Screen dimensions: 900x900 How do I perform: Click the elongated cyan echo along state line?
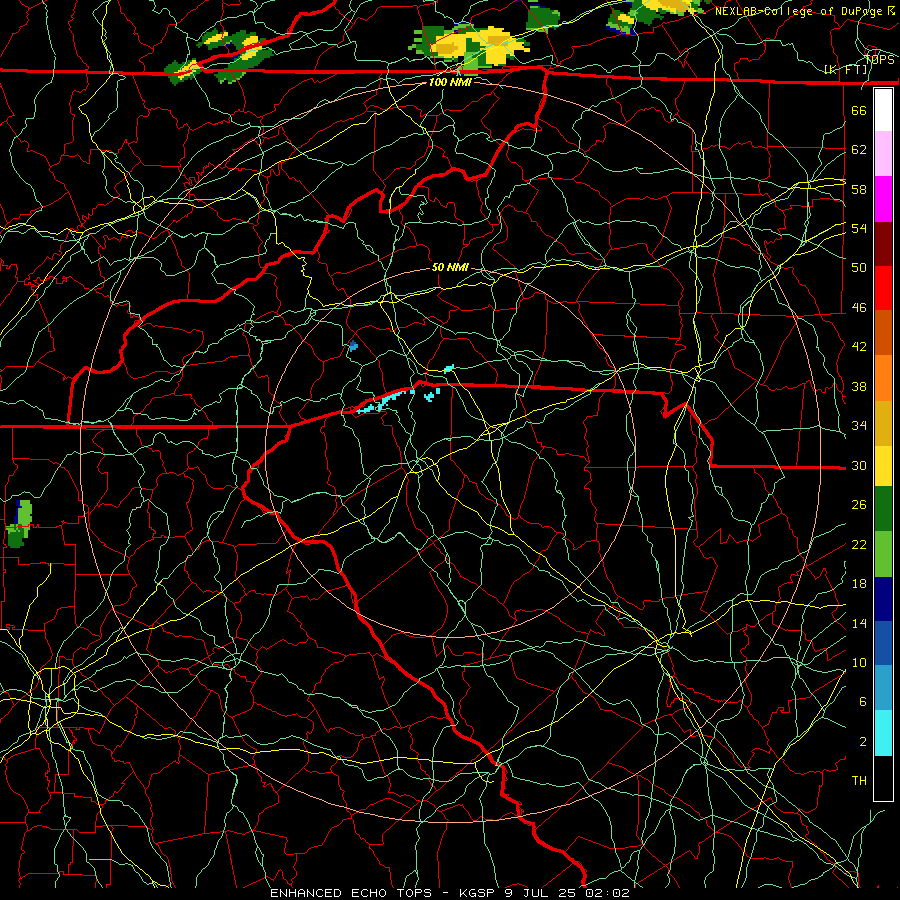click(x=385, y=401)
